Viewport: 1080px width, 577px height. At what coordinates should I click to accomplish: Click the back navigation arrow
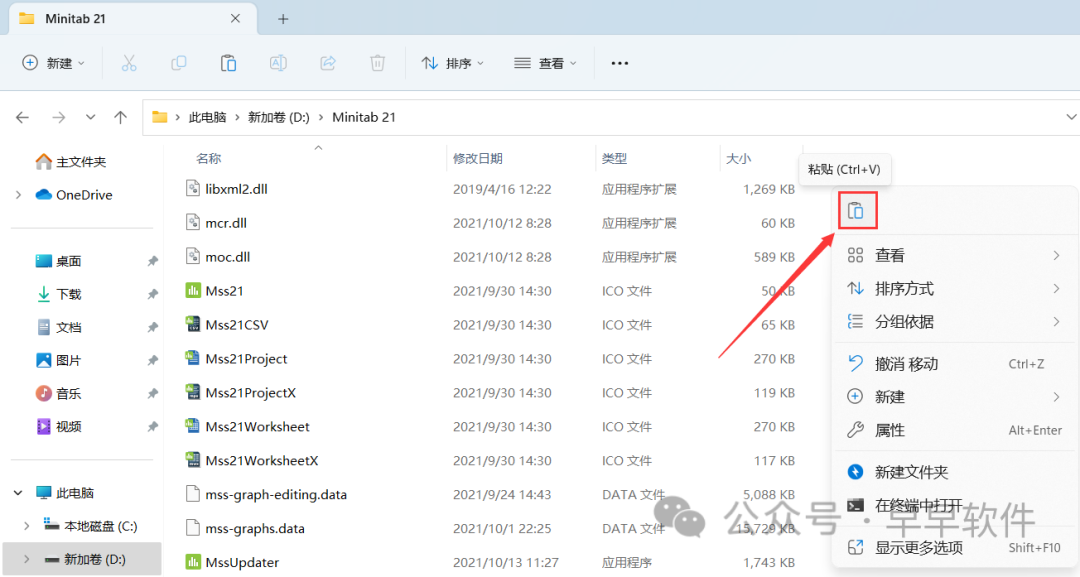pos(23,117)
